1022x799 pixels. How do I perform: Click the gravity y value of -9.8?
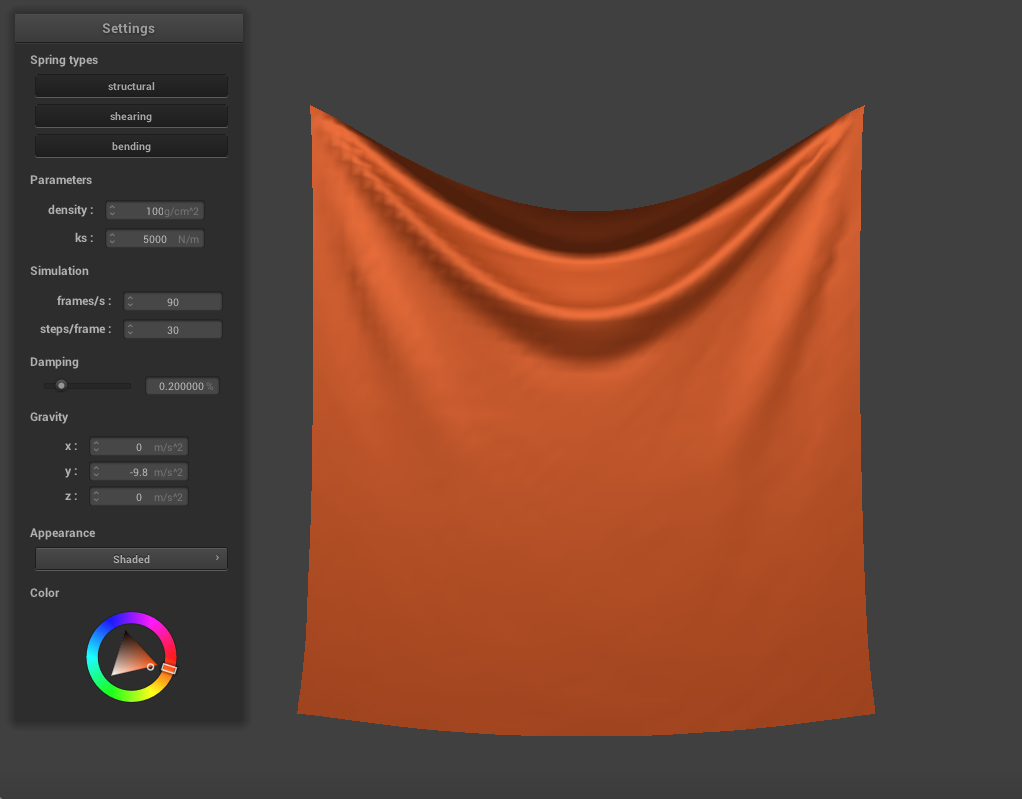point(139,472)
